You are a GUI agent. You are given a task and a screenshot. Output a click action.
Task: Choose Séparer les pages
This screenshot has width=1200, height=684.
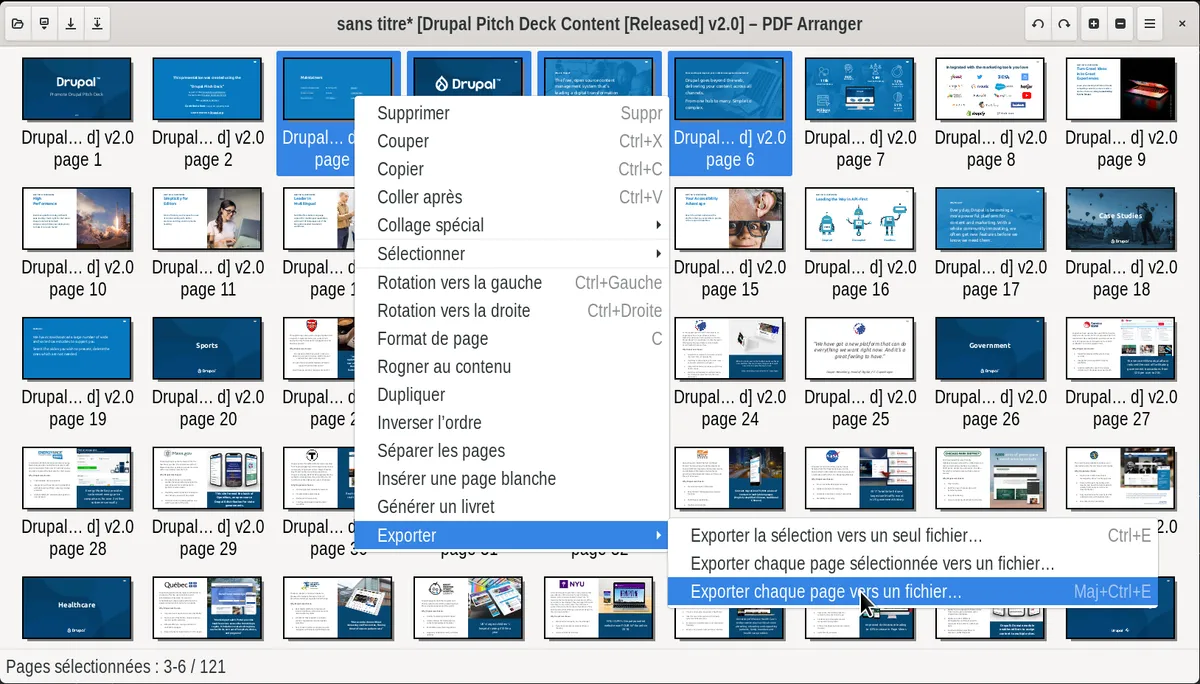[x=512, y=450]
